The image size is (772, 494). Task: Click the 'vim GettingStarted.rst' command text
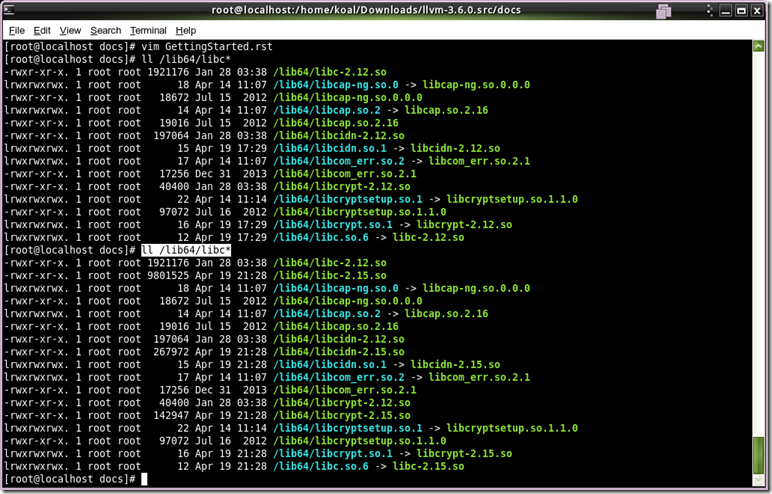(x=207, y=47)
